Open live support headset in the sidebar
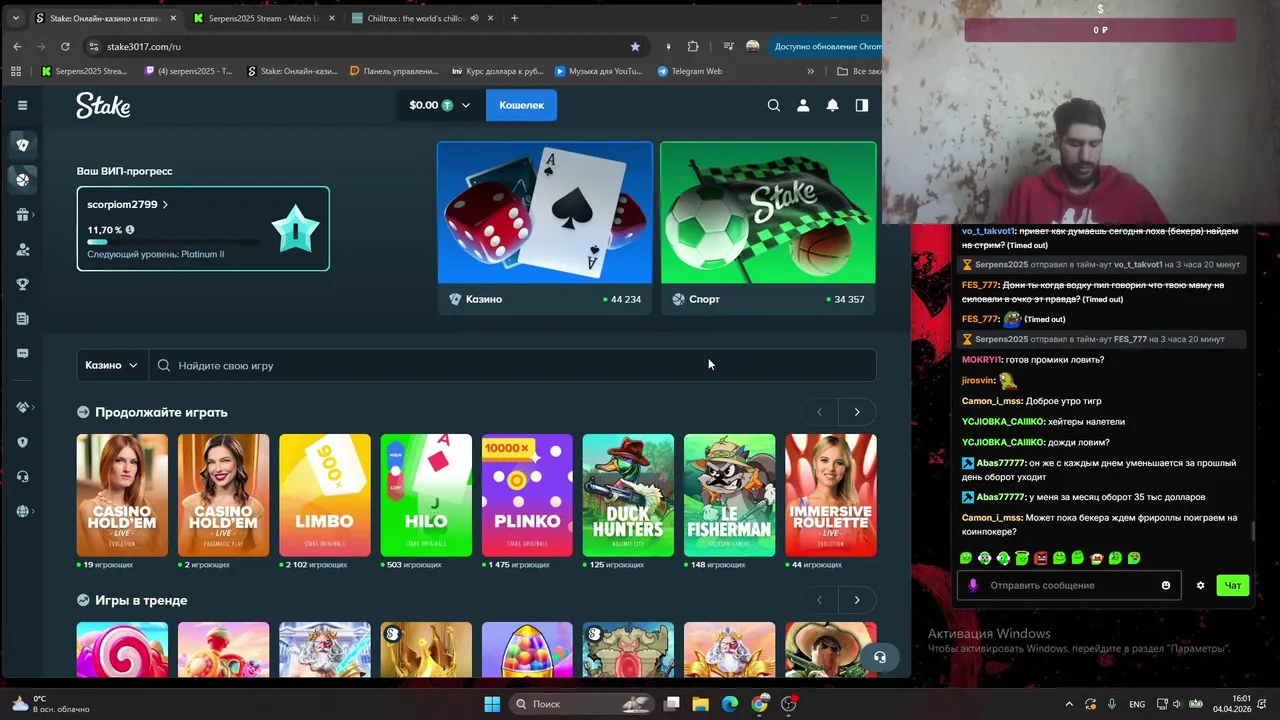Image resolution: width=1280 pixels, height=720 pixels. tap(22, 477)
